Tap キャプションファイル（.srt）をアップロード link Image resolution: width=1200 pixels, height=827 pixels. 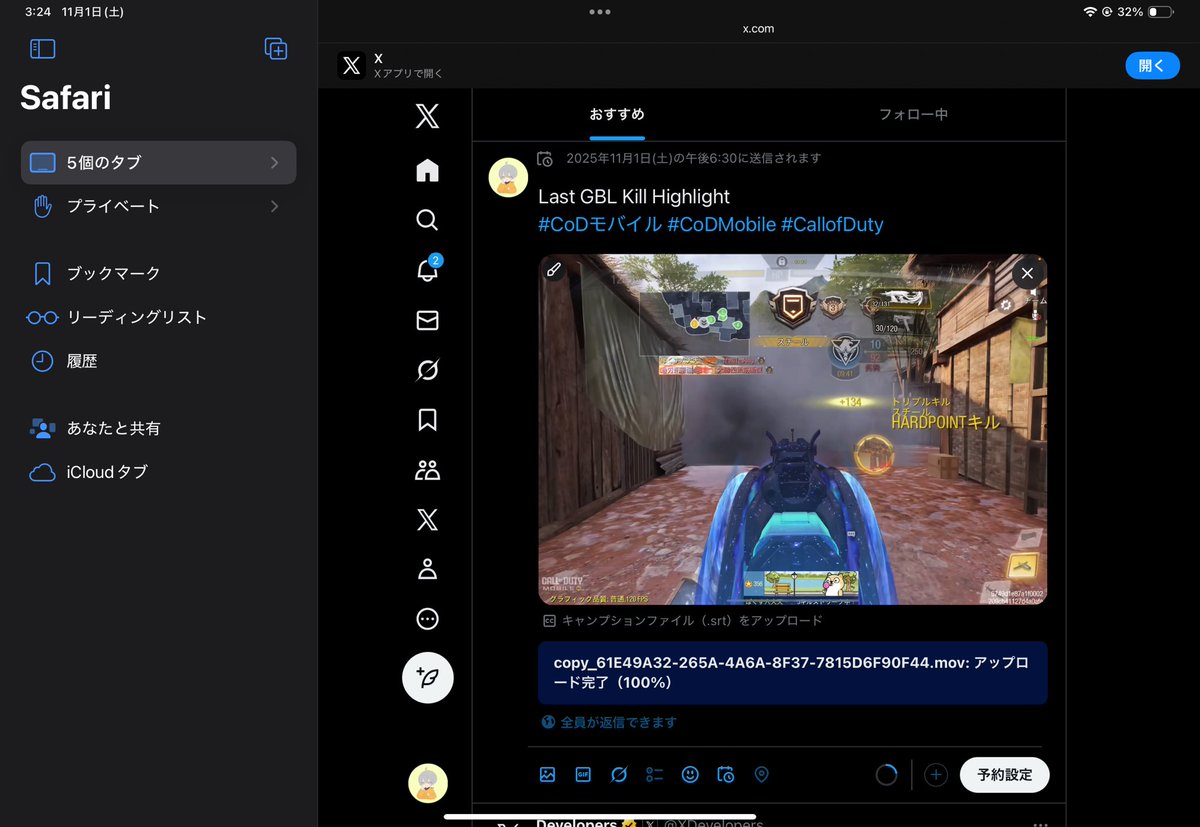[x=683, y=621]
